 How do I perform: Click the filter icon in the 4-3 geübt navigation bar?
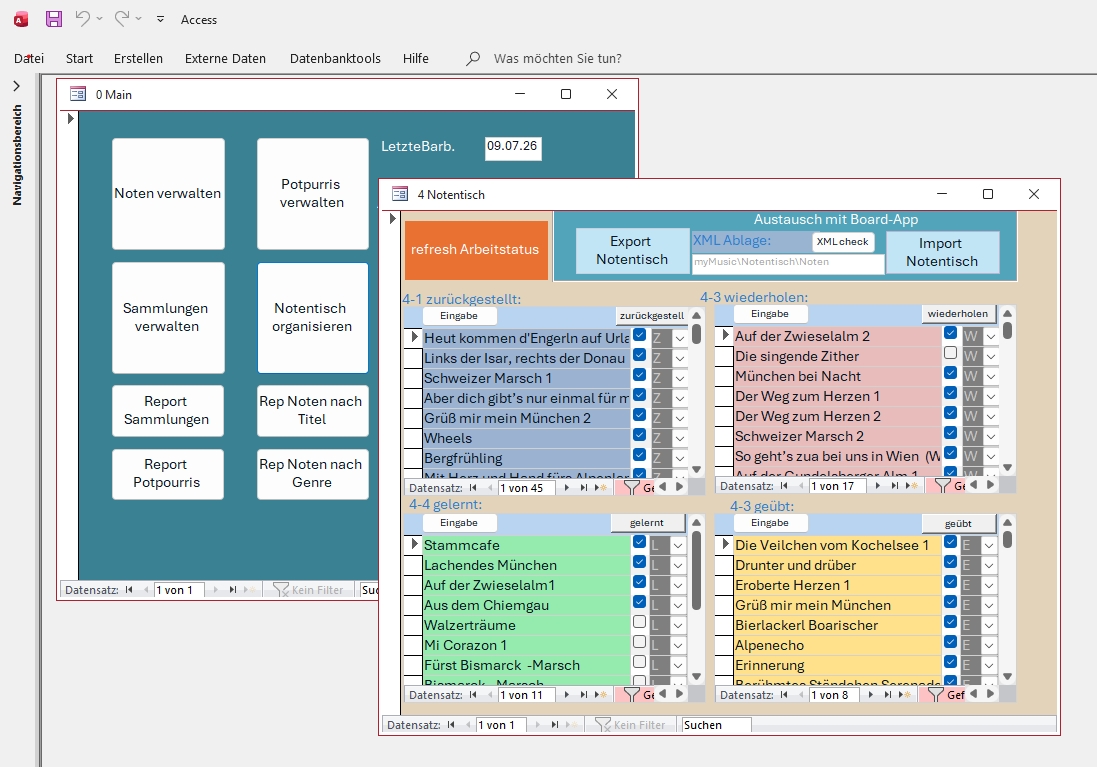935,695
